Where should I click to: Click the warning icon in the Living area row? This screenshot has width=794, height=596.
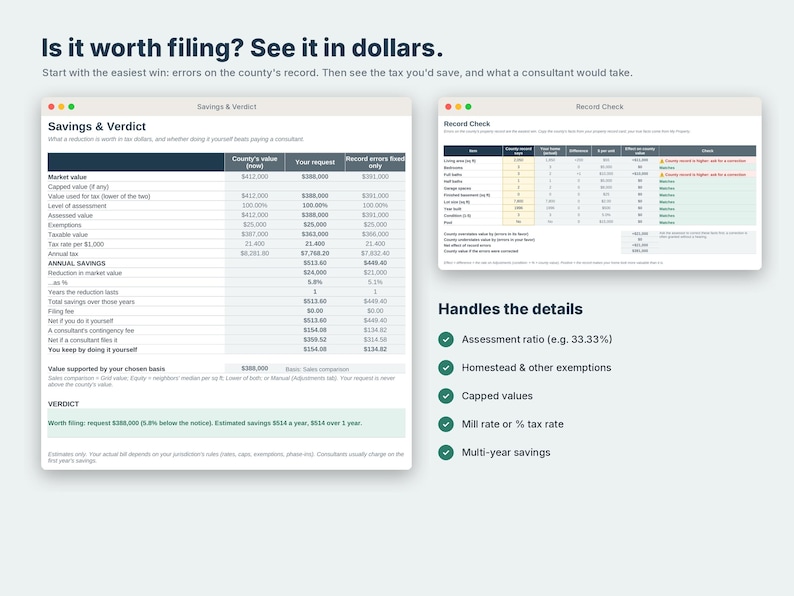661,161
